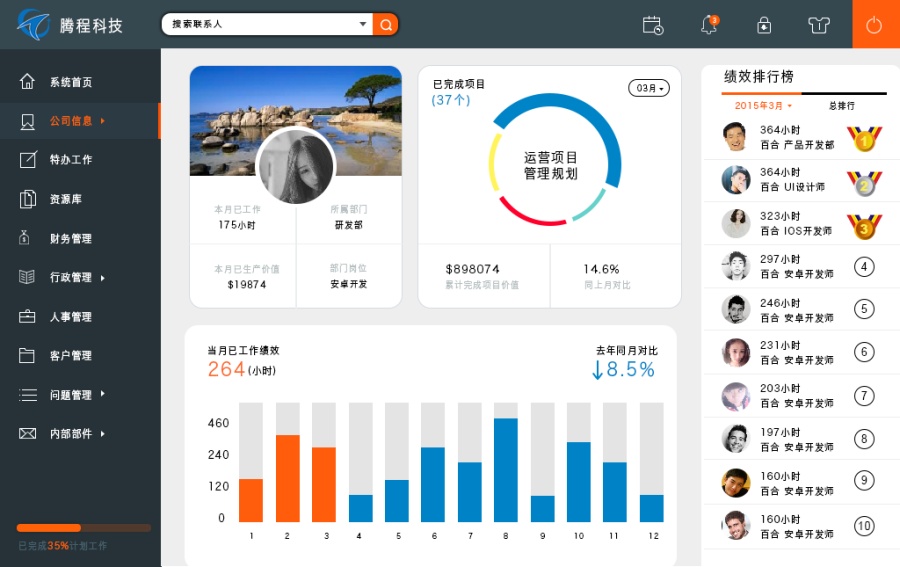
Task: Click the (37个) completed projects count
Action: click(451, 100)
